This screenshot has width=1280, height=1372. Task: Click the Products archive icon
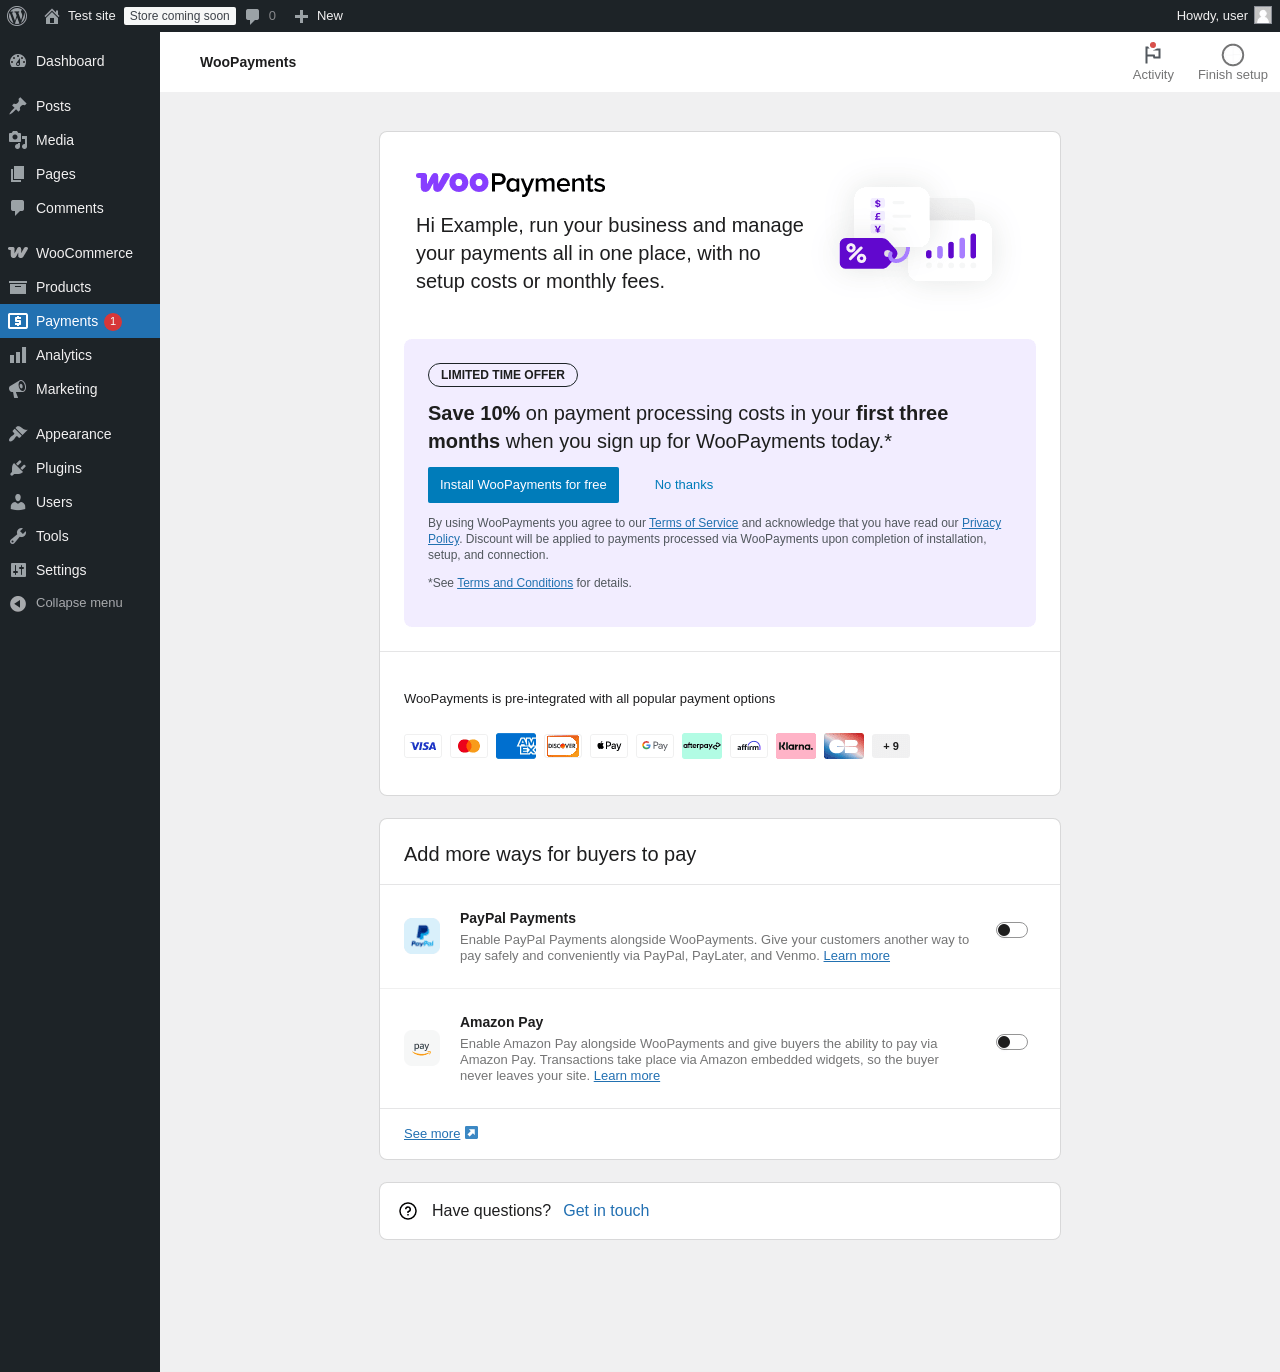tap(18, 287)
